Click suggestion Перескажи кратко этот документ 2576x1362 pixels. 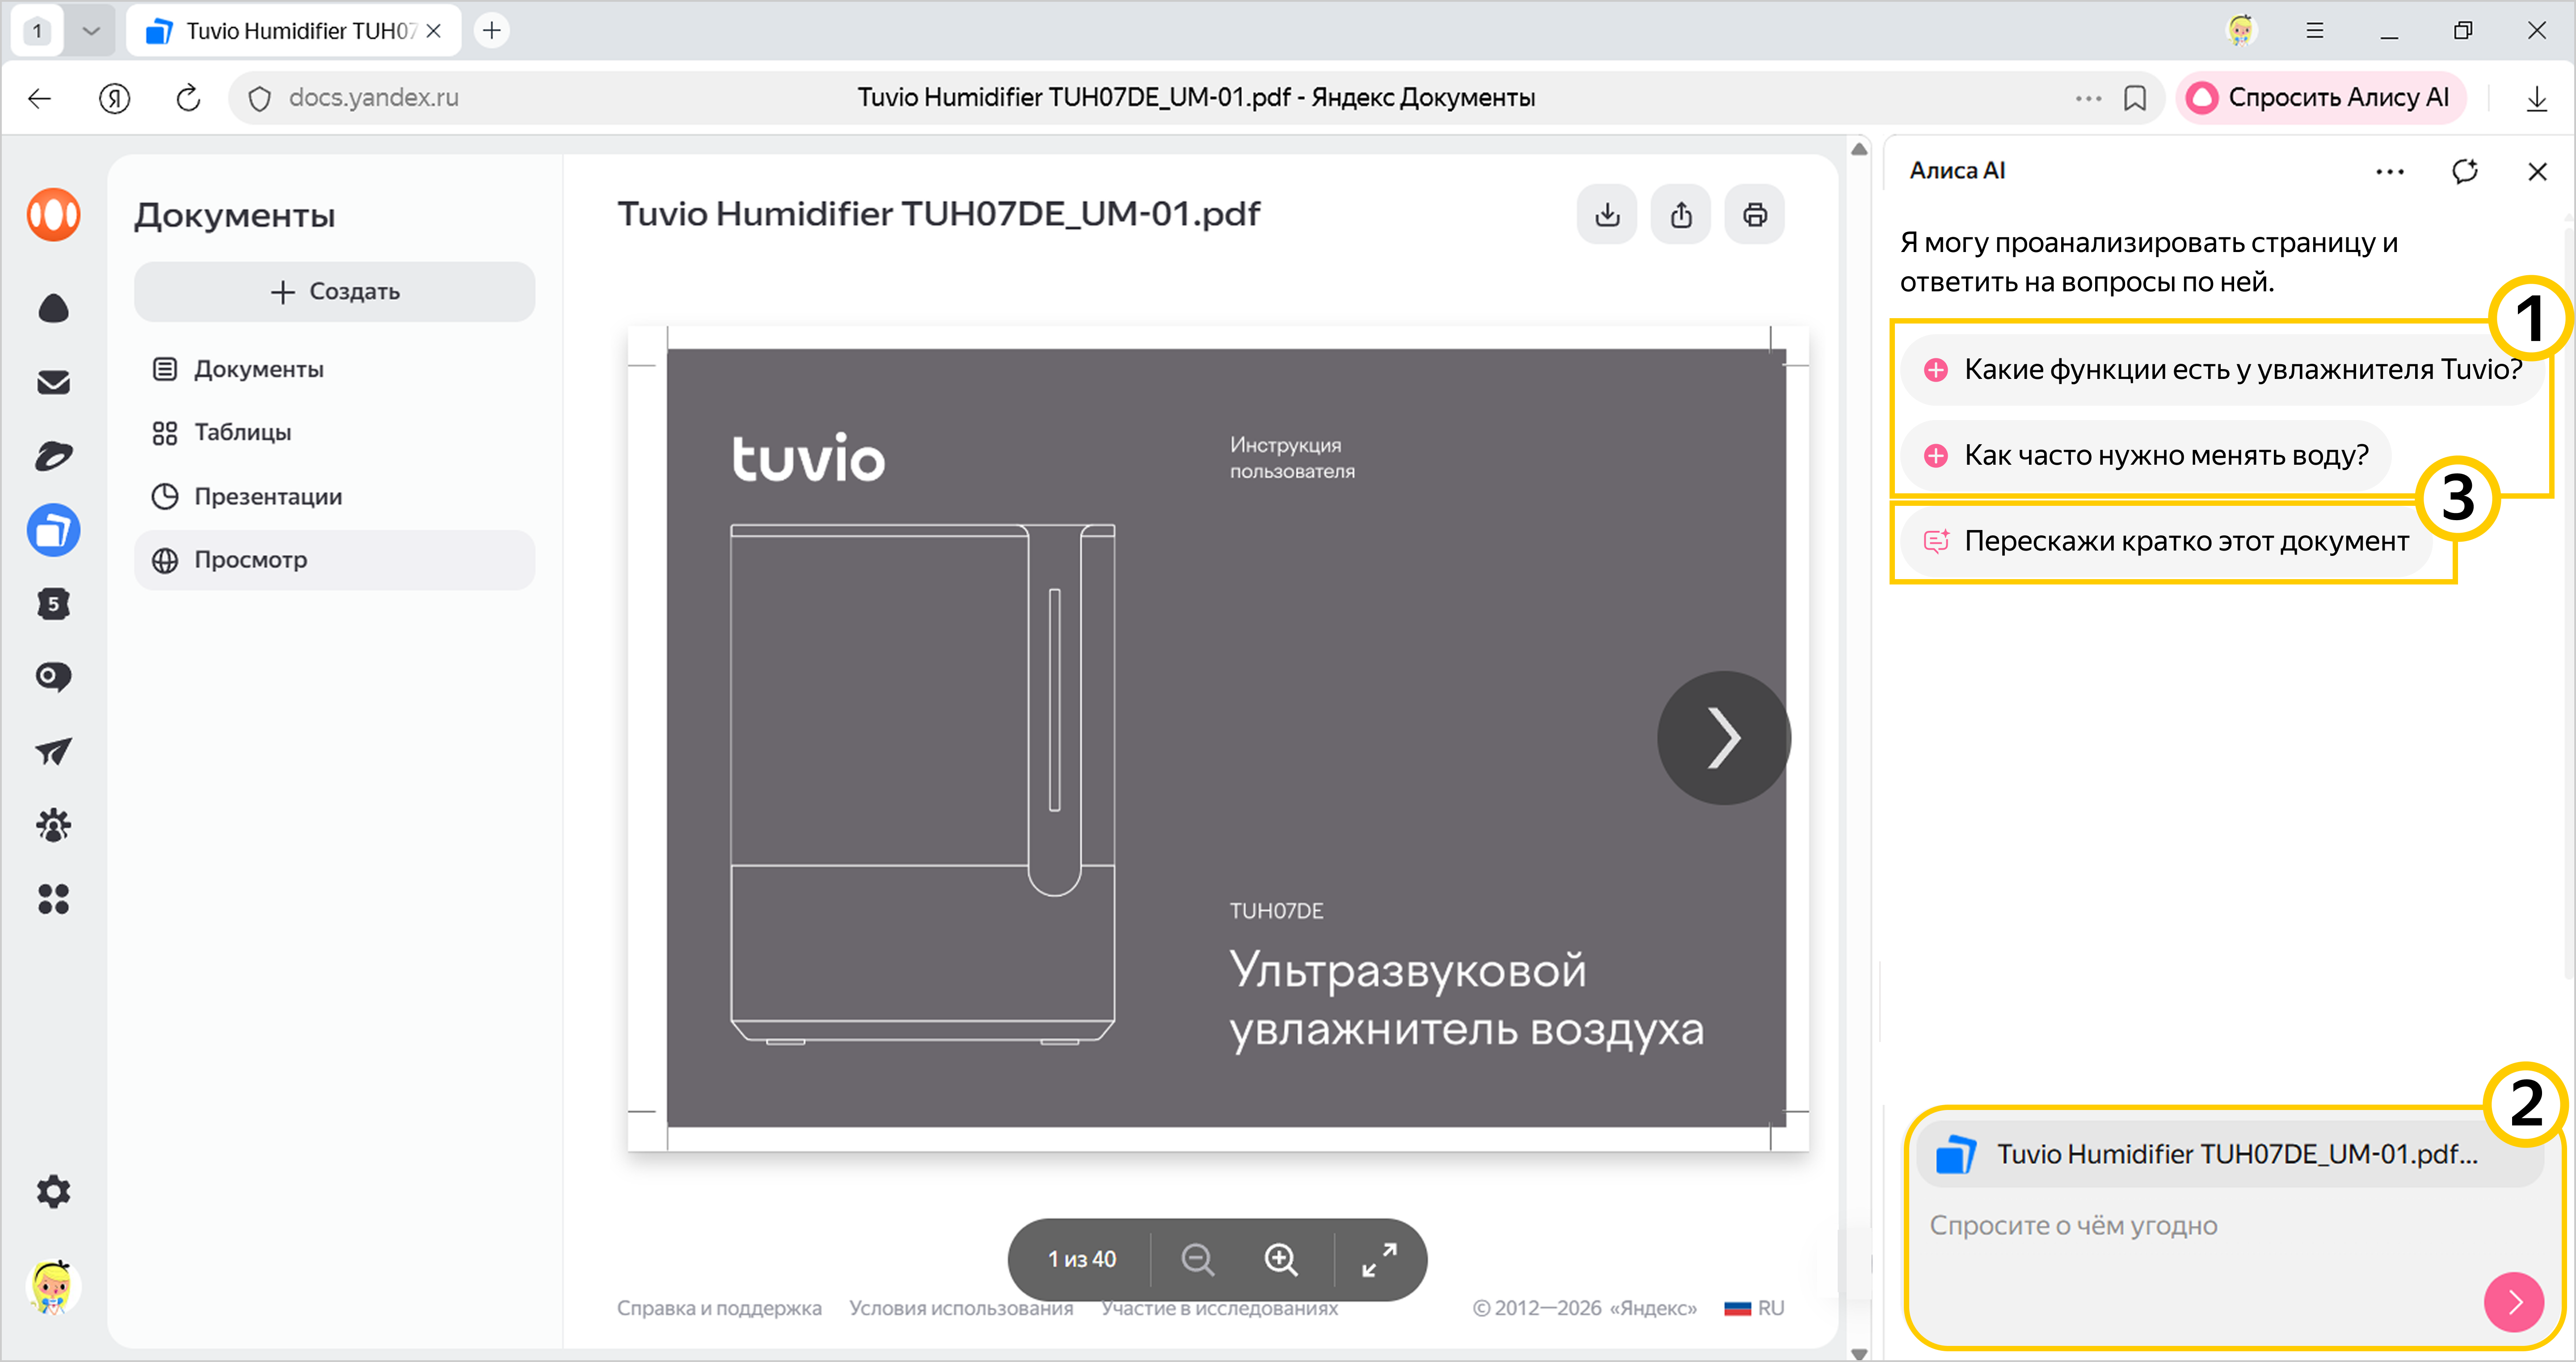pos(2185,541)
